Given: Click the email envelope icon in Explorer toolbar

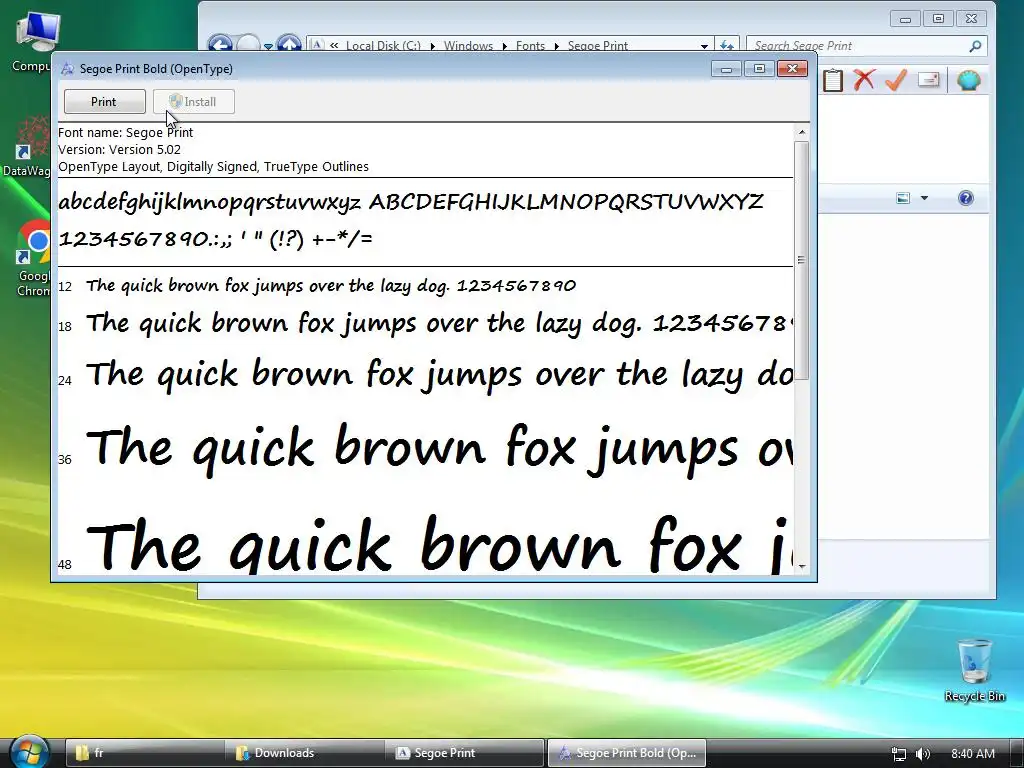Looking at the screenshot, I should click(929, 80).
